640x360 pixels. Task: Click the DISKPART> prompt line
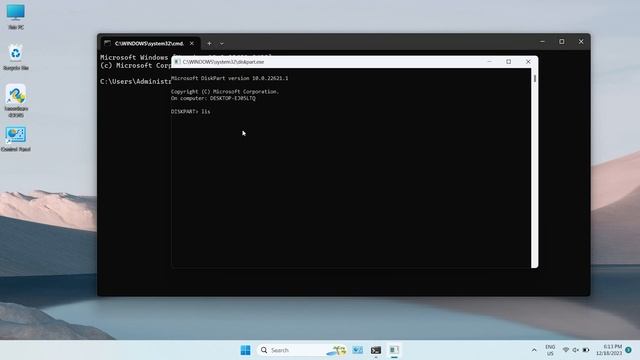(191, 111)
